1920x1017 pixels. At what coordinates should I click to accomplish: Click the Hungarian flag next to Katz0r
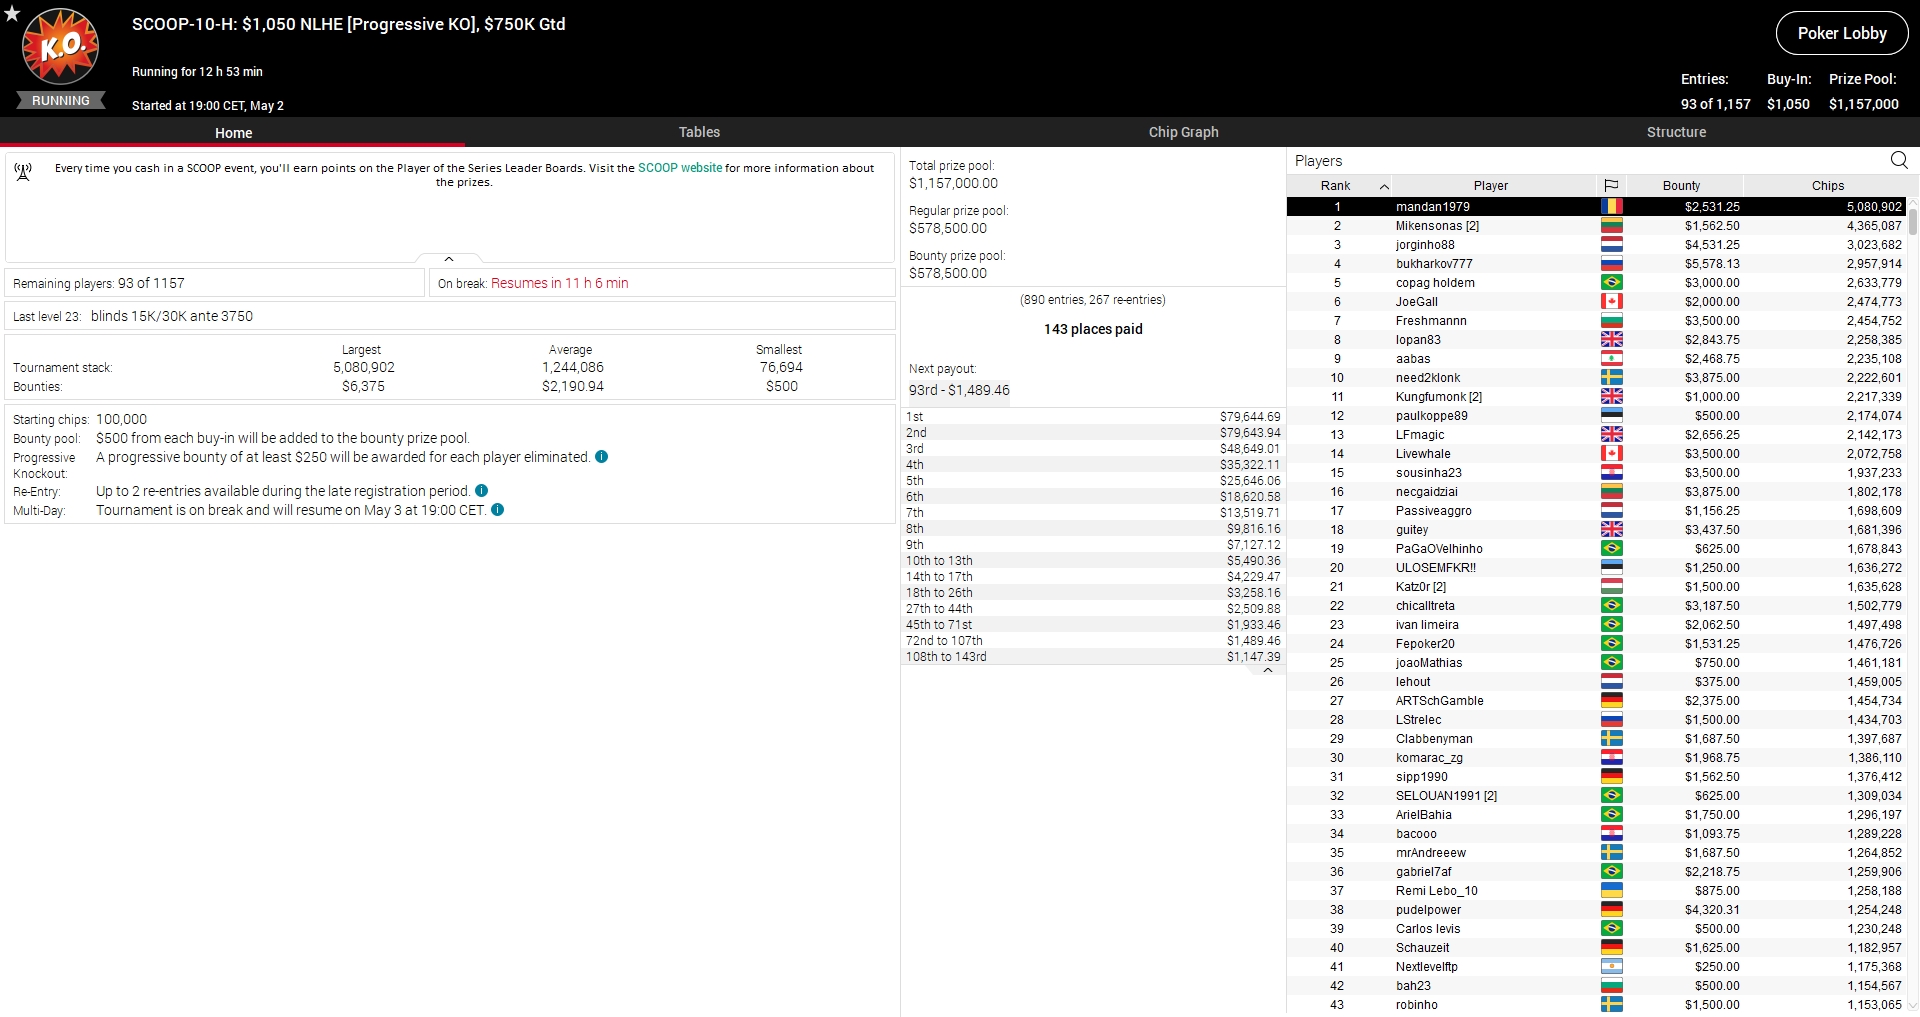[1611, 587]
